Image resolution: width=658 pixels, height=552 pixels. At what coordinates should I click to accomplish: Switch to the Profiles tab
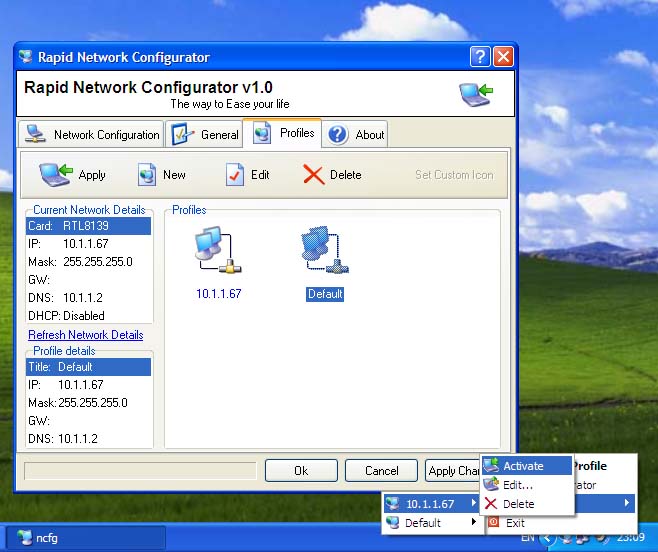(282, 133)
